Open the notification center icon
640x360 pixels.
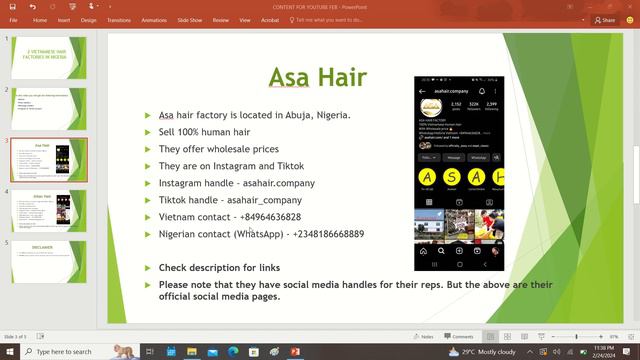tap(627, 351)
